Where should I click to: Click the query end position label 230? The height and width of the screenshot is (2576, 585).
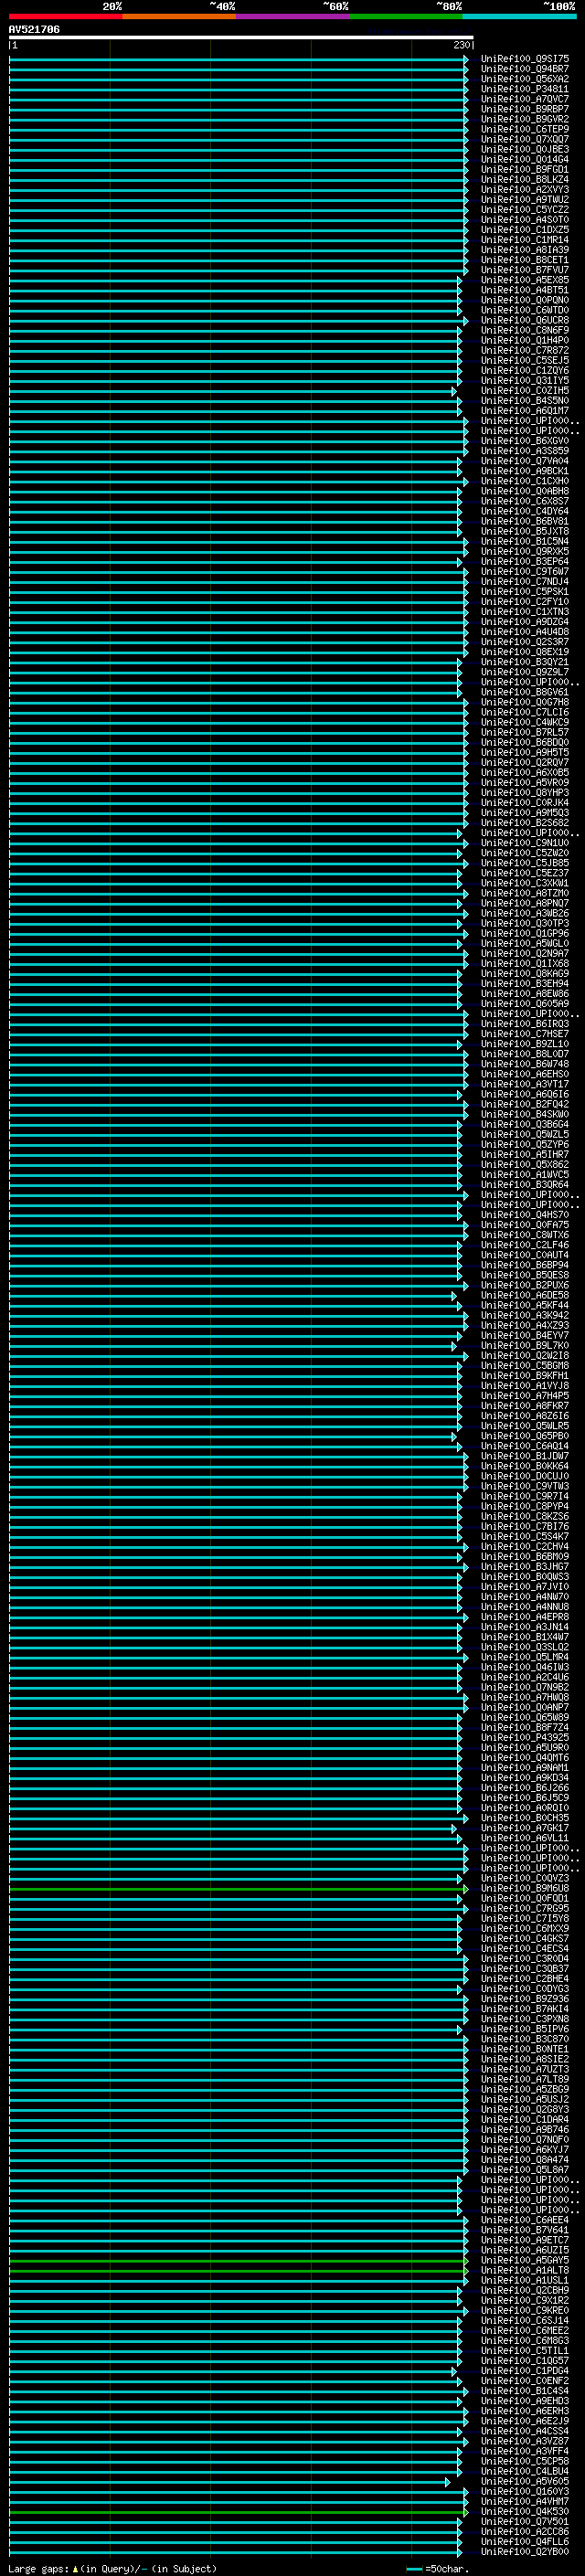click(x=461, y=45)
